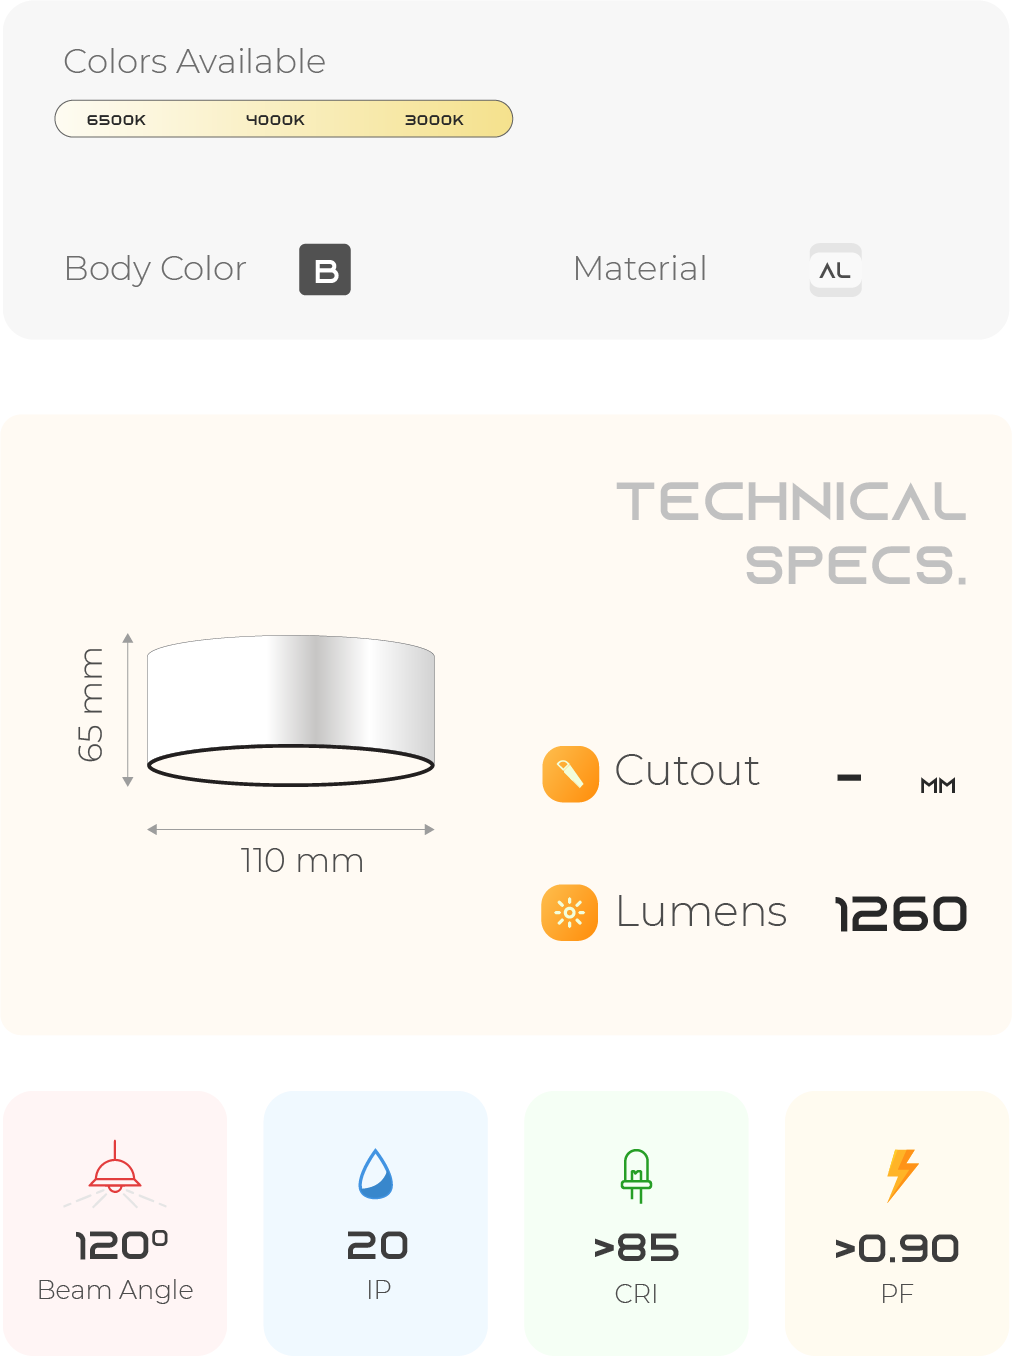Click the blue IP water drop icon
1012x1356 pixels.
(376, 1173)
